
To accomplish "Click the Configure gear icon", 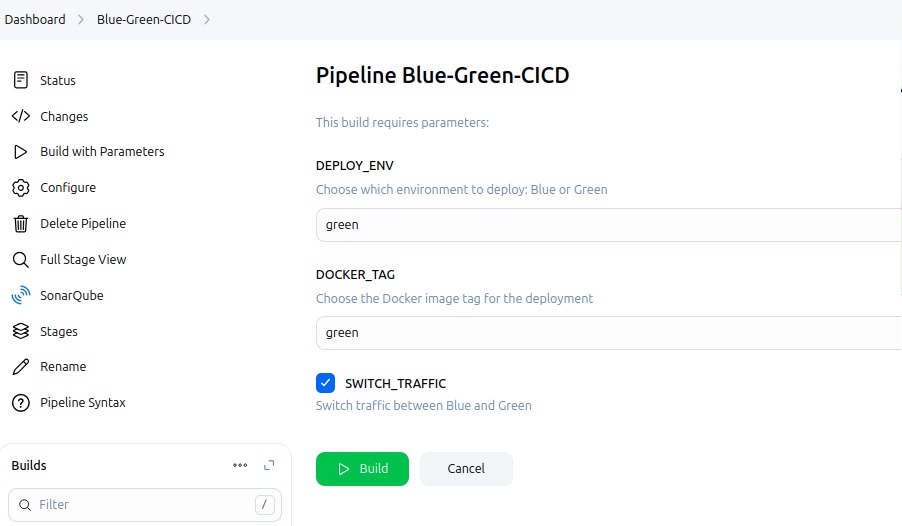I will pos(20,188).
